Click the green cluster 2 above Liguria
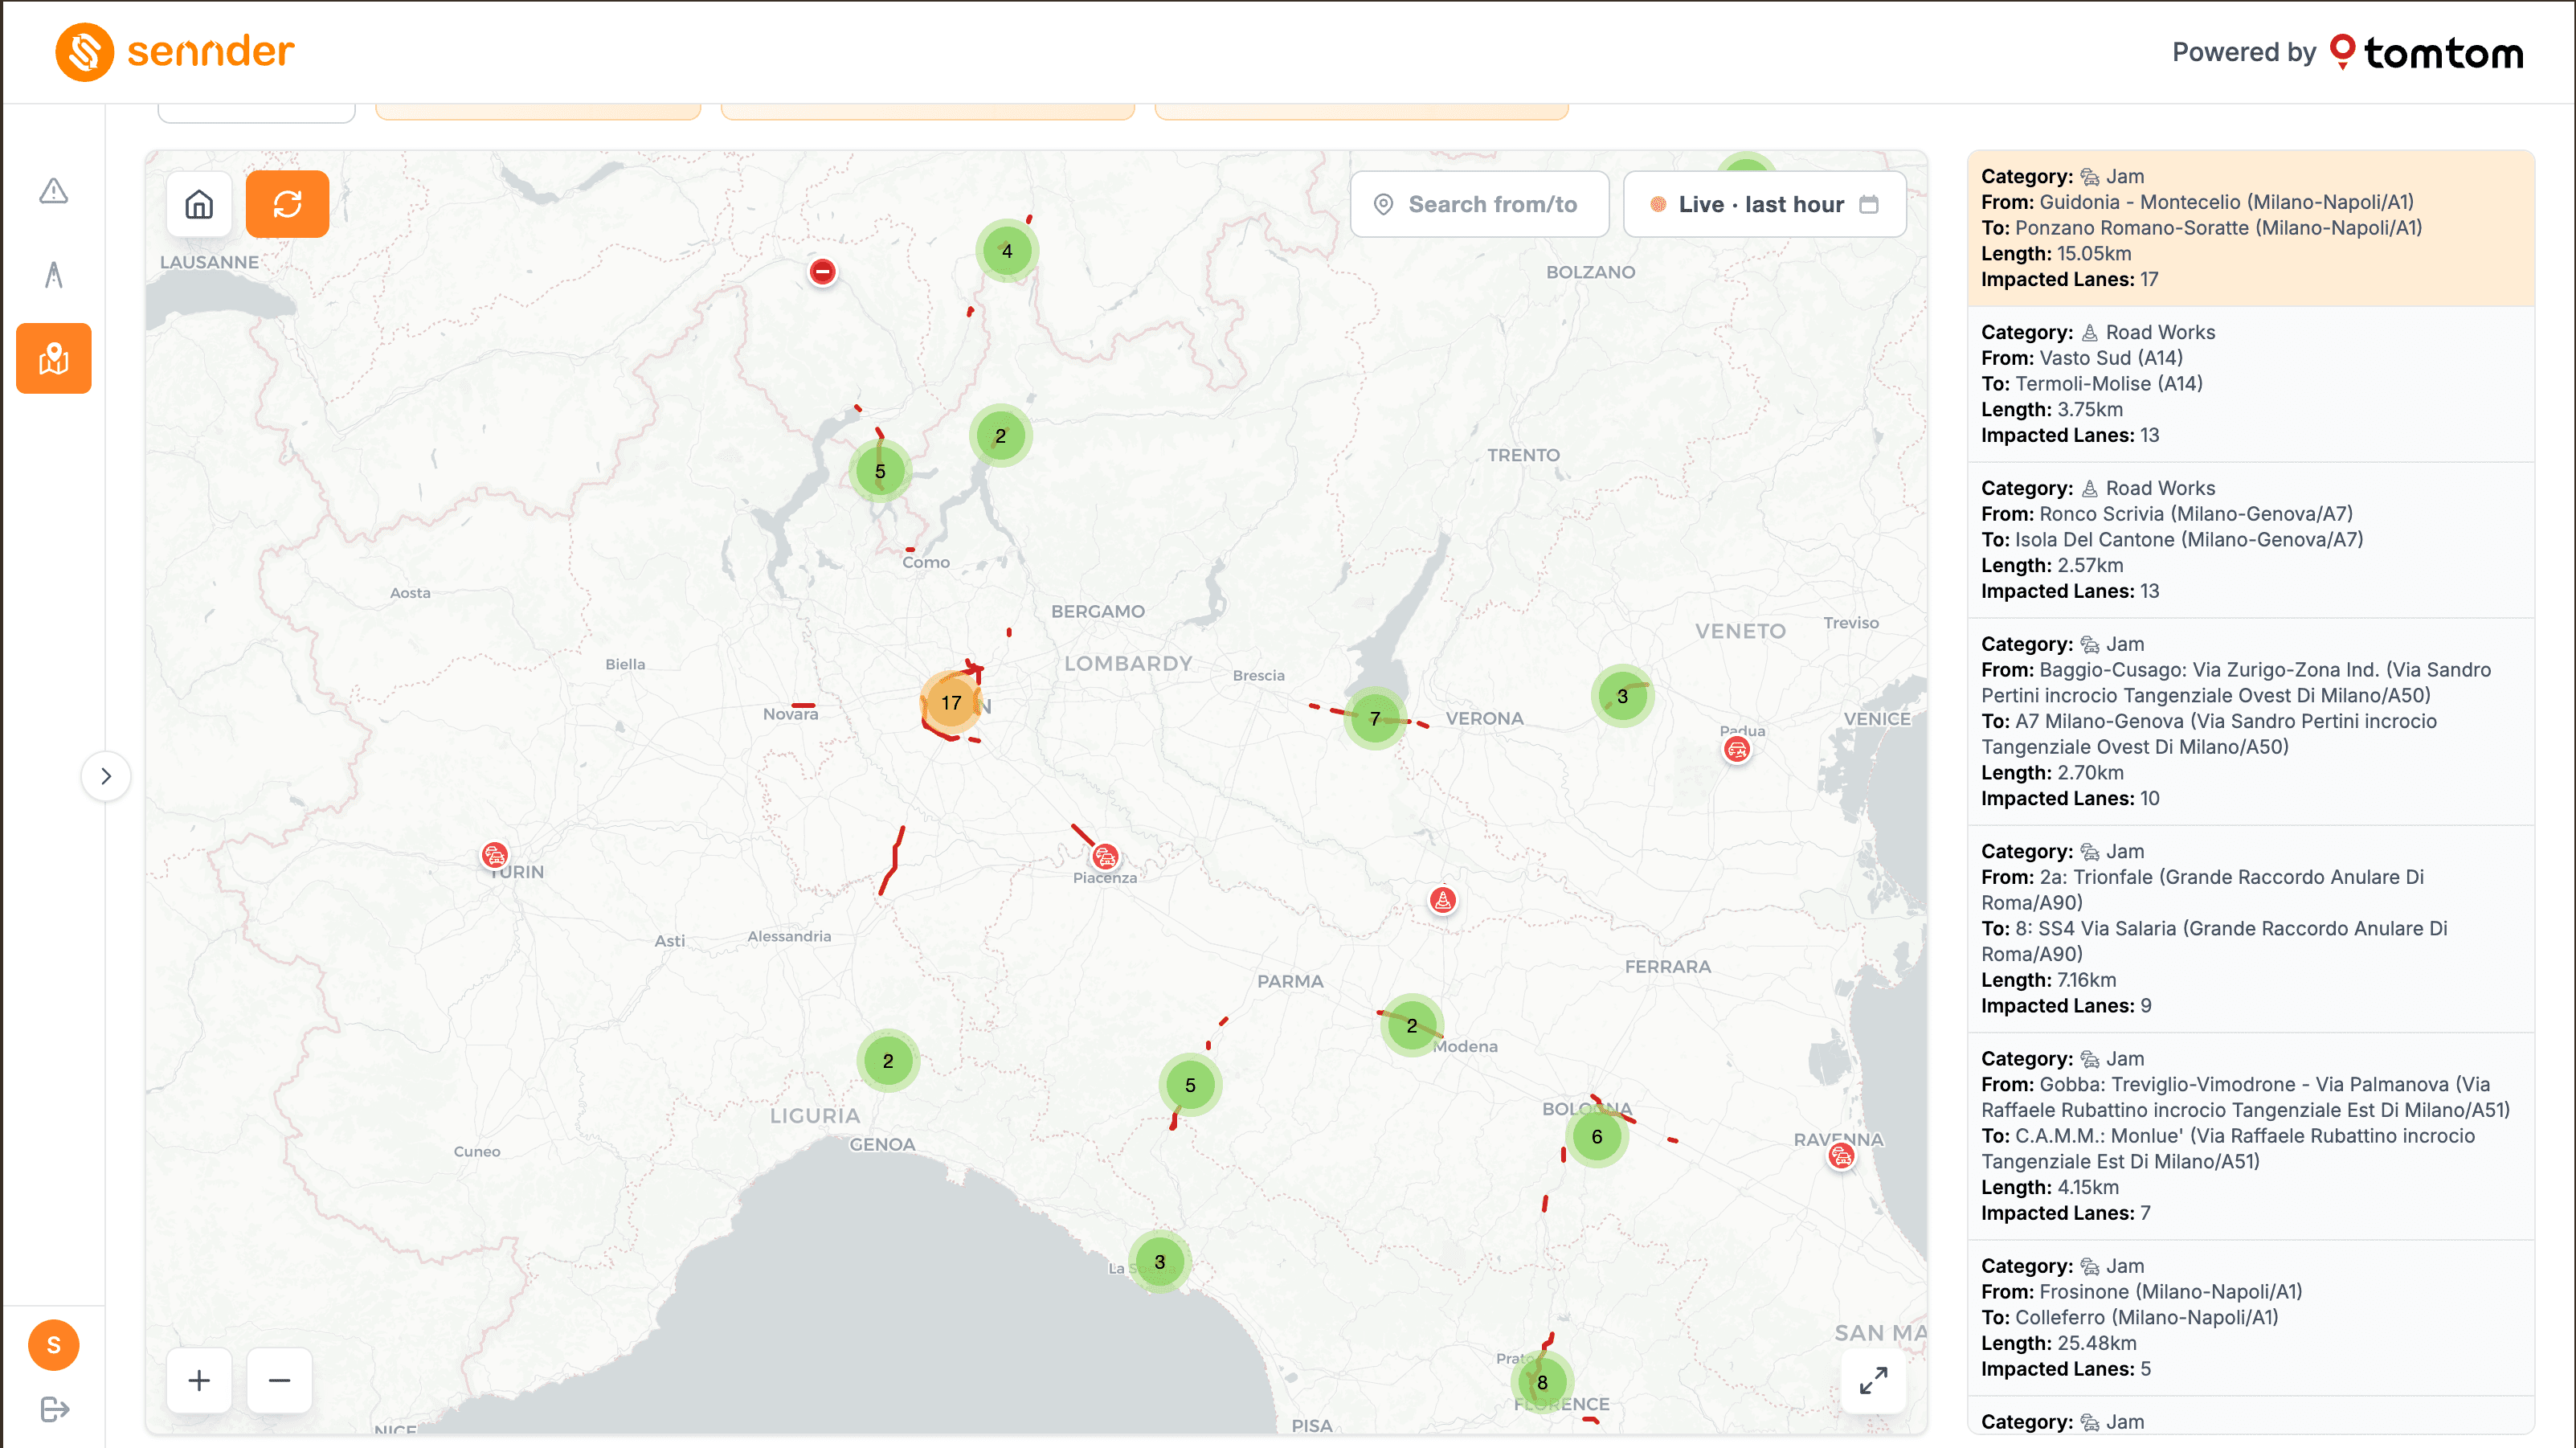This screenshot has width=2576, height=1448. click(888, 1061)
